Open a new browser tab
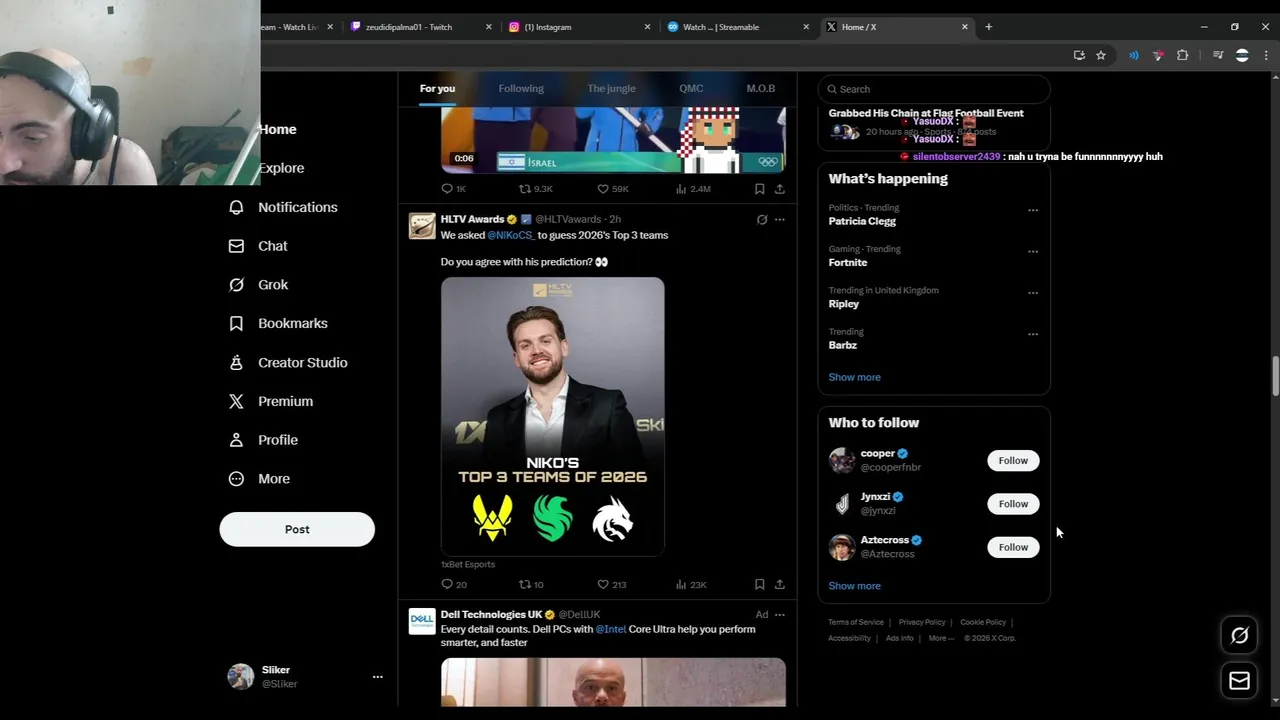This screenshot has height=720, width=1280. click(x=988, y=27)
